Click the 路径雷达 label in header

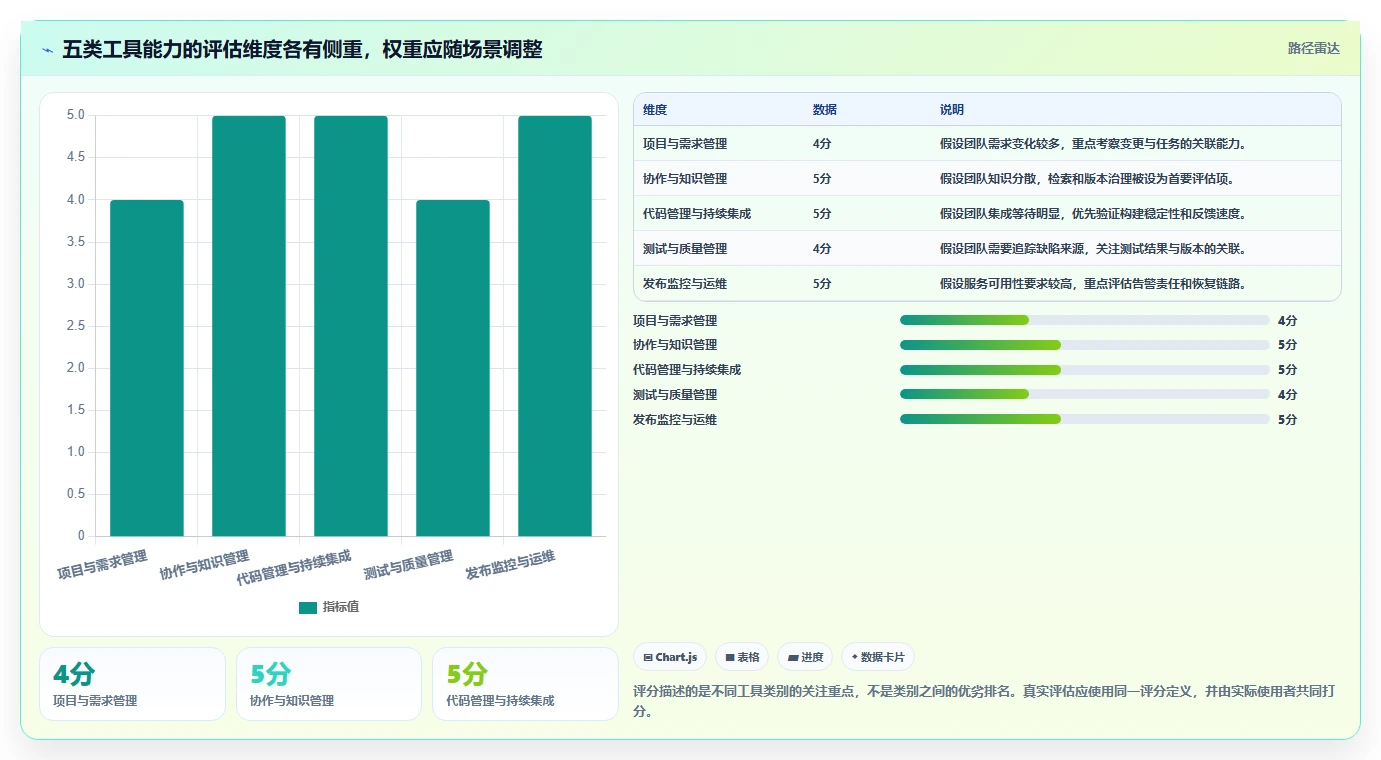click(x=1313, y=48)
